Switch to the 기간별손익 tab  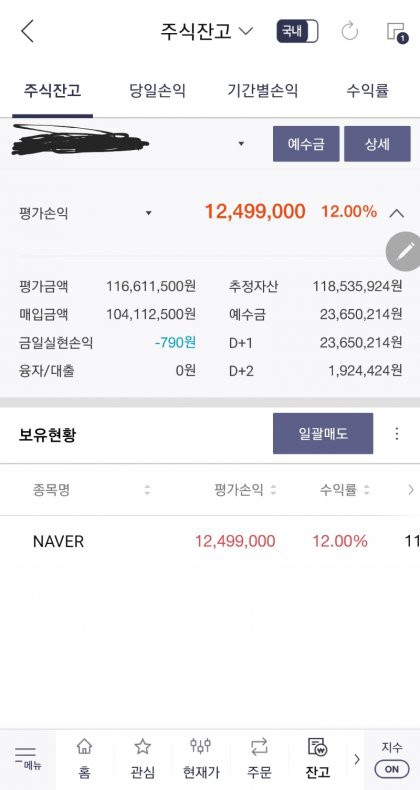pyautogui.click(x=262, y=91)
